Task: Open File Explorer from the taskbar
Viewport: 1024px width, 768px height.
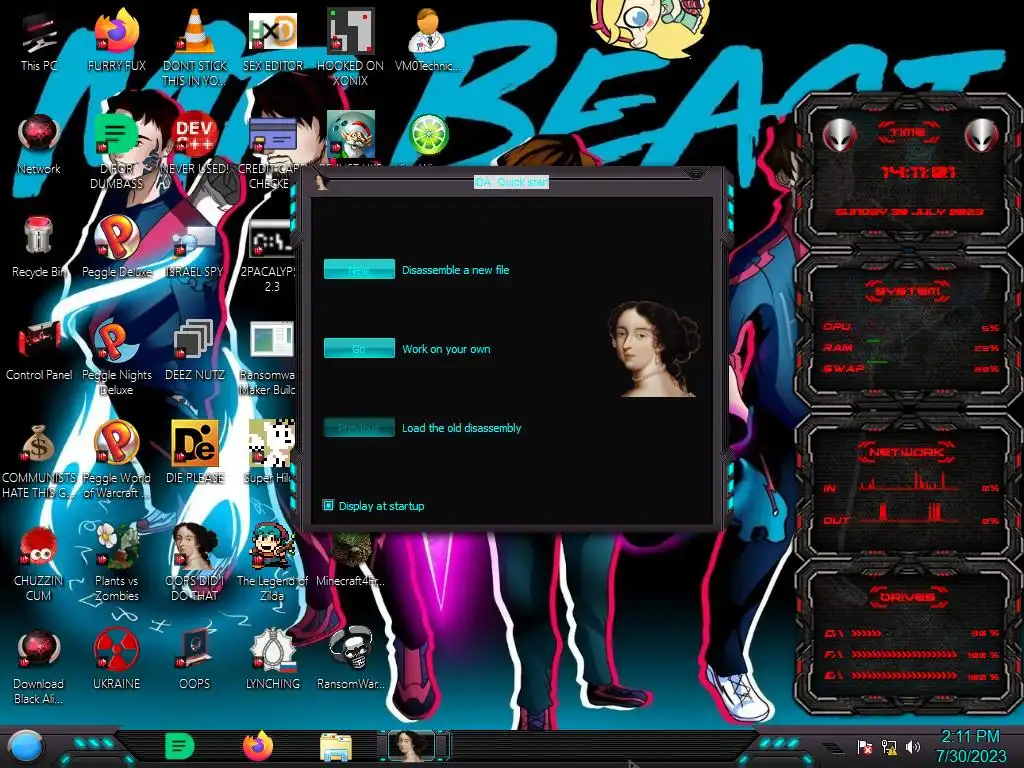Action: pos(336,747)
